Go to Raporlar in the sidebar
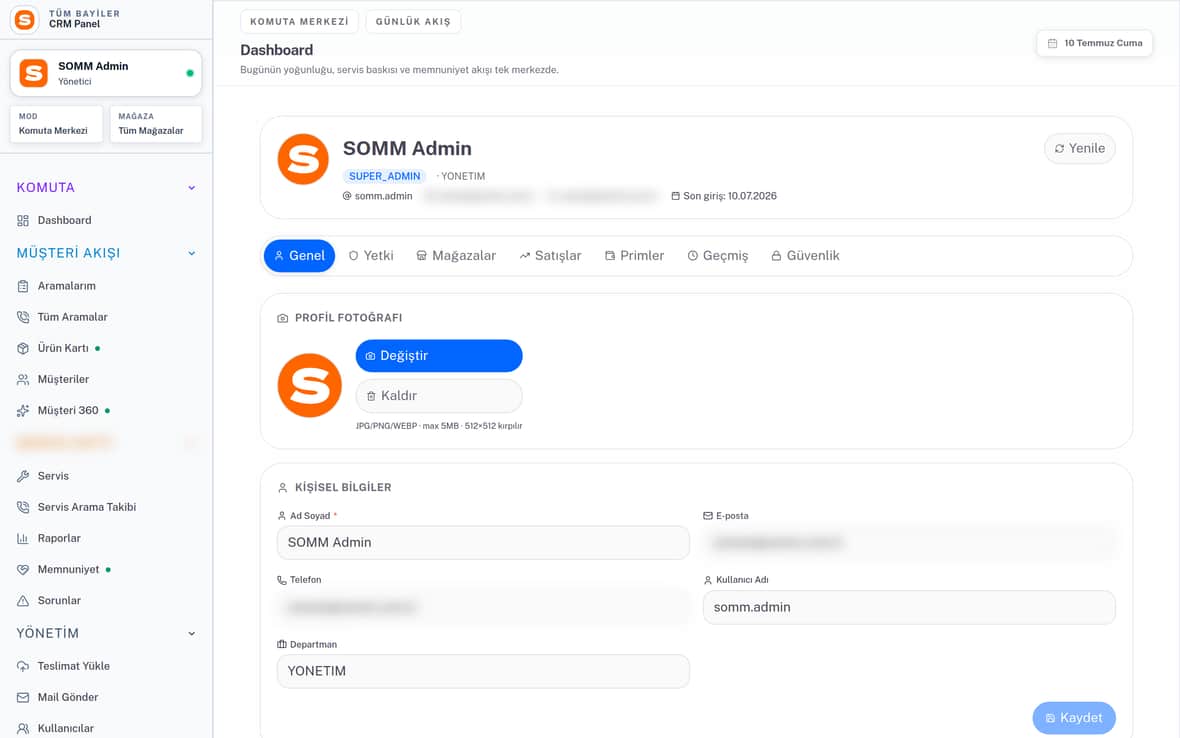1180x738 pixels. click(x=105, y=539)
